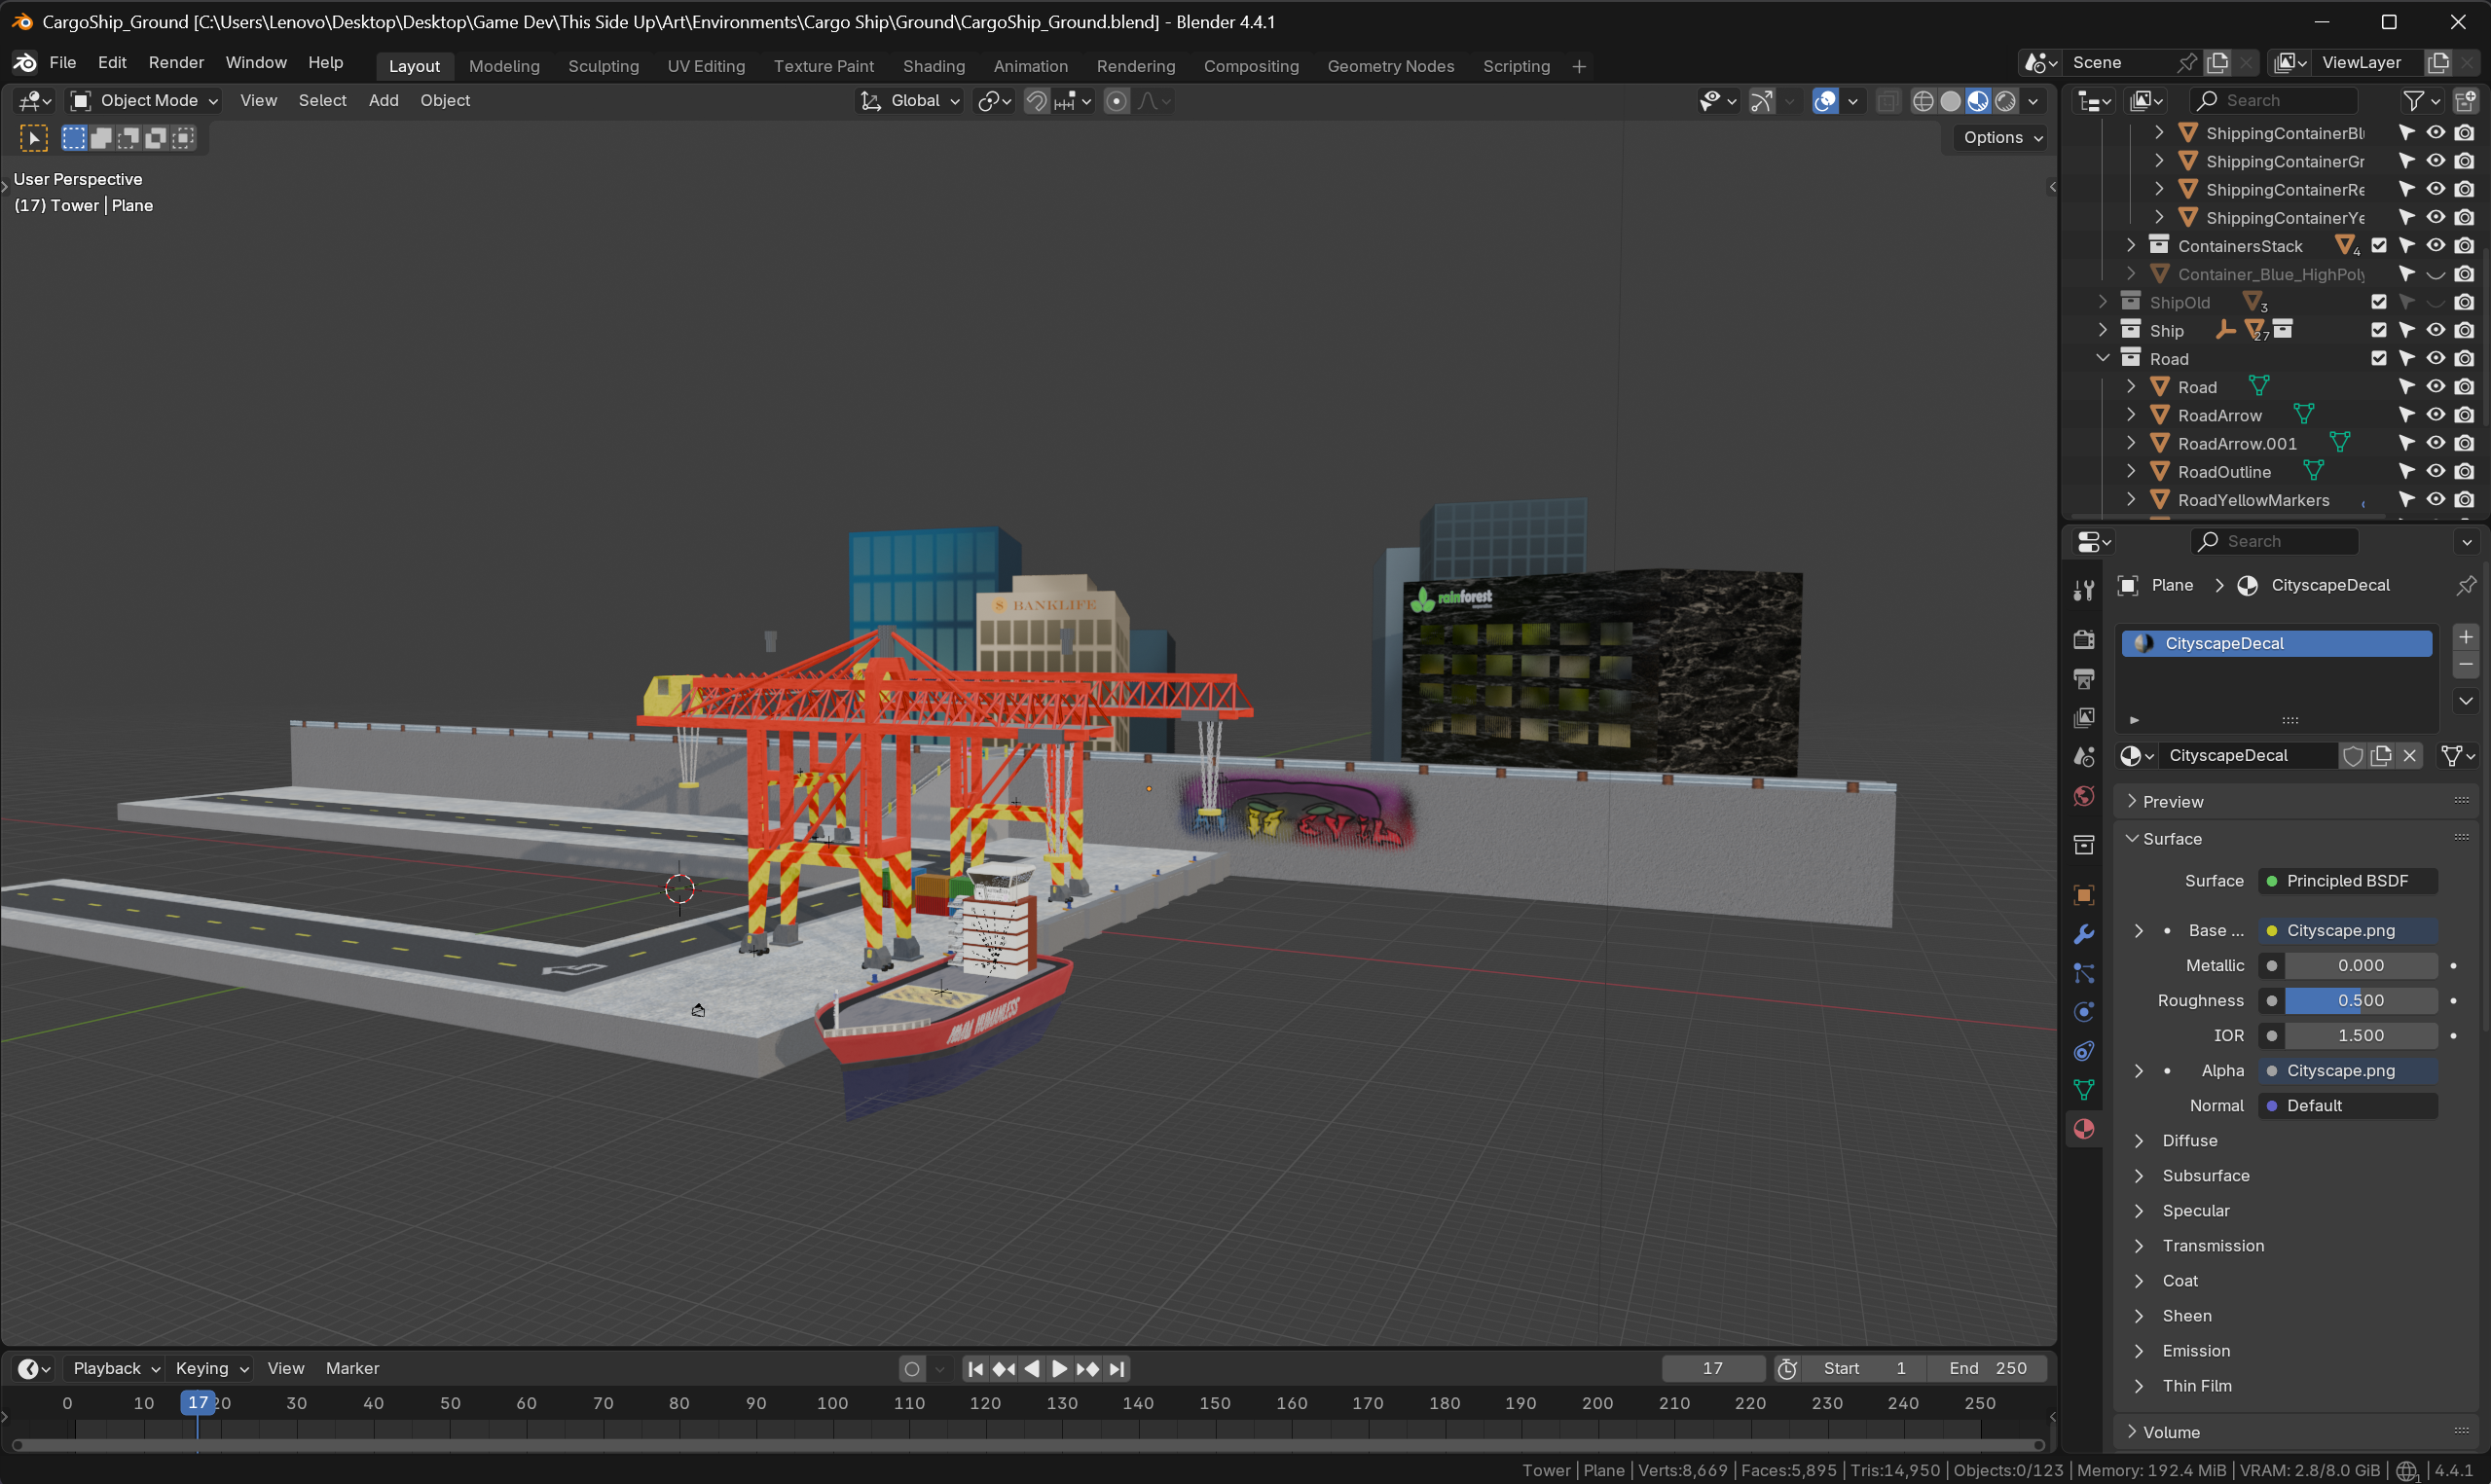This screenshot has width=2491, height=1484.
Task: Open the Render properties tab (camera icon)
Action: (2084, 639)
